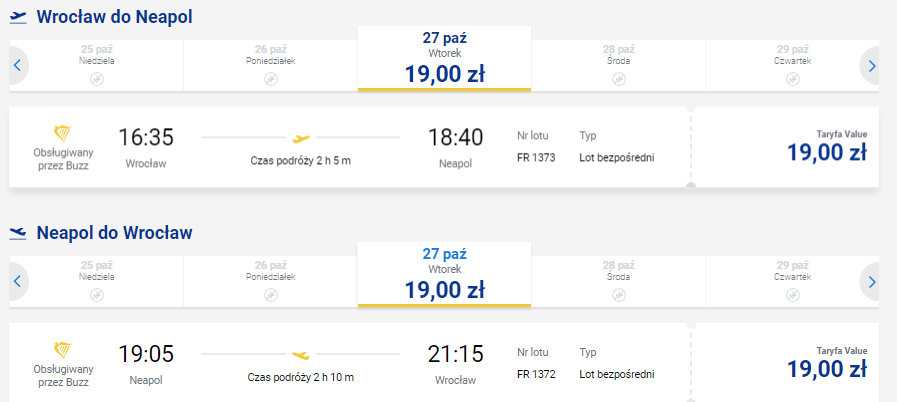Click the Buzz harp logo on flight FR 1373
The image size is (897, 402).
point(63,134)
